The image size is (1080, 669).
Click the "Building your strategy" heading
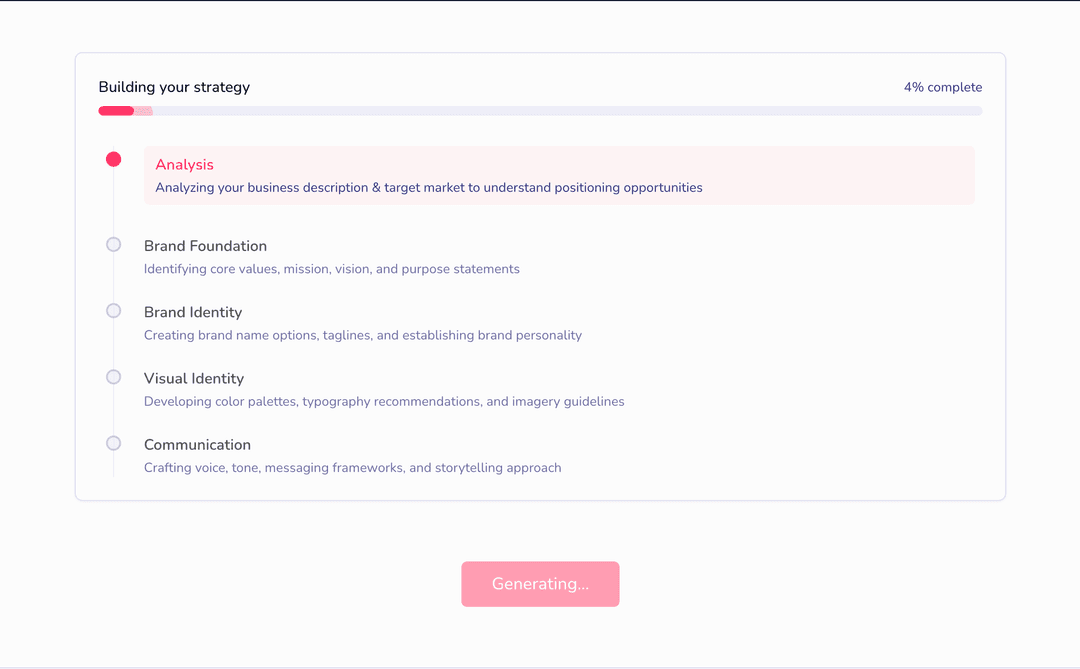point(174,87)
